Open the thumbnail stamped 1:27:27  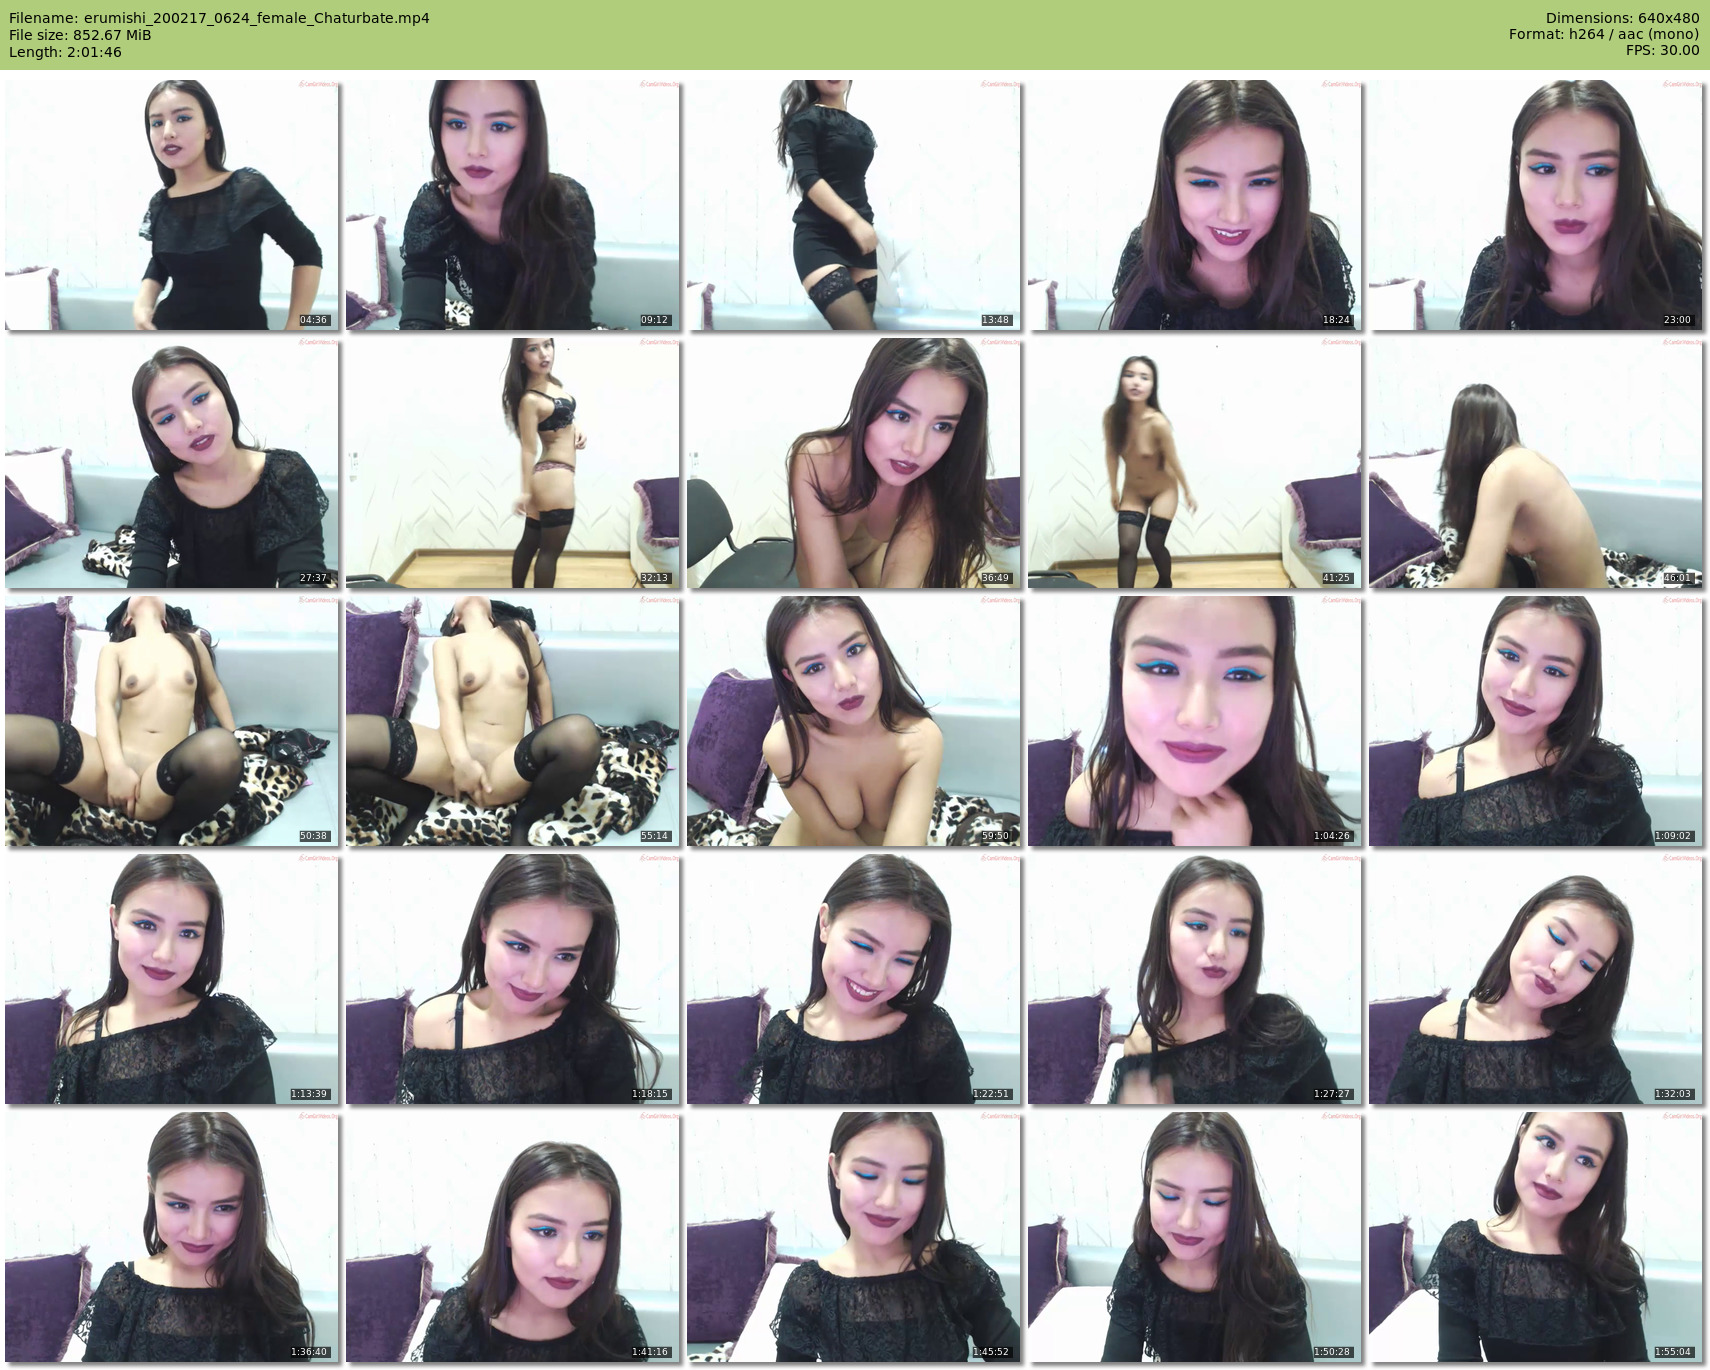tap(1195, 979)
